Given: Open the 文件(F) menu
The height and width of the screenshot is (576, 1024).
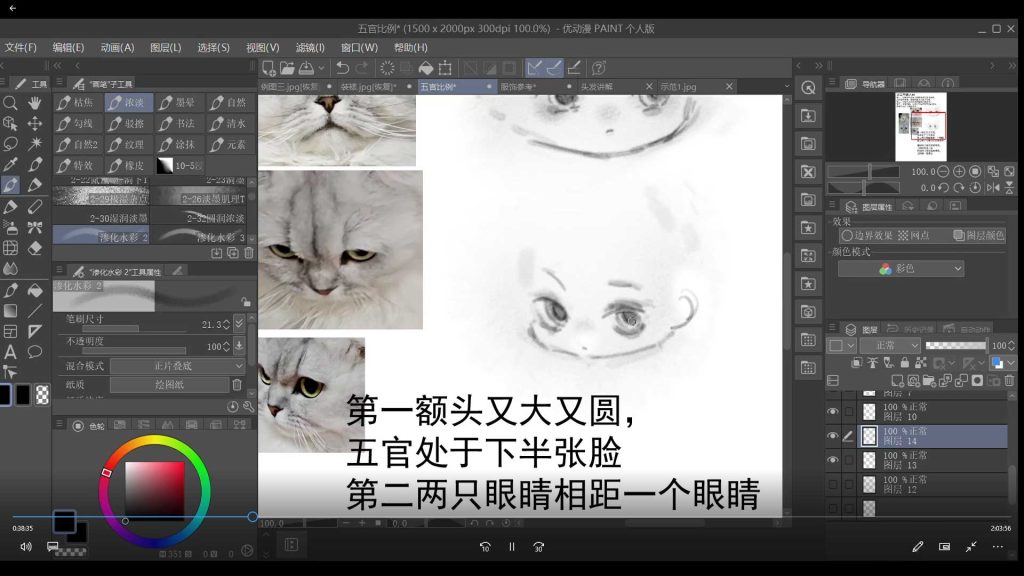Looking at the screenshot, I should pyautogui.click(x=21, y=48).
